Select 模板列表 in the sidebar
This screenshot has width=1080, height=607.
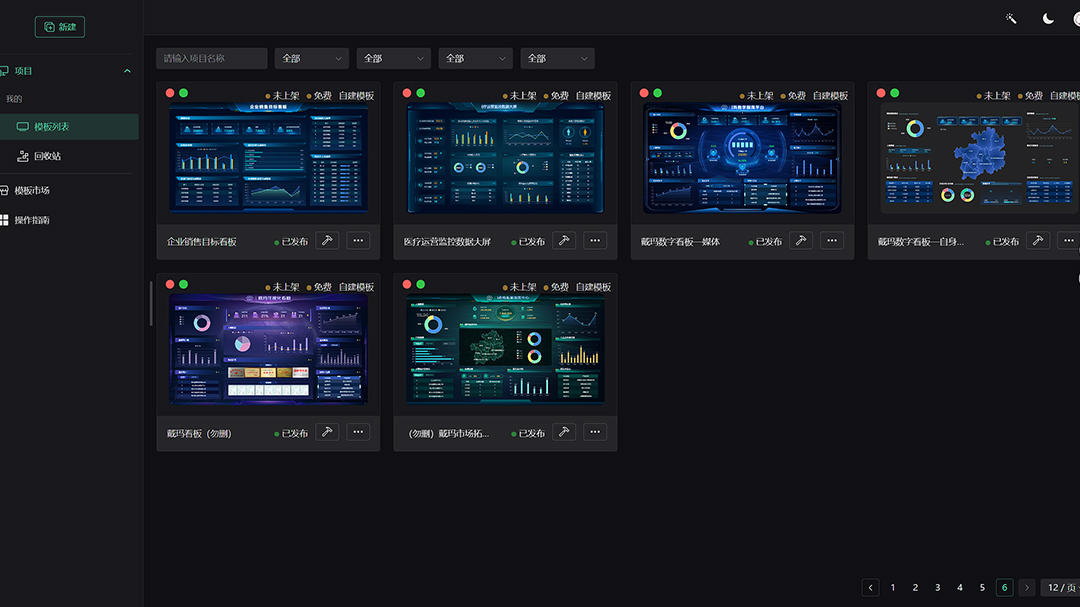point(51,127)
